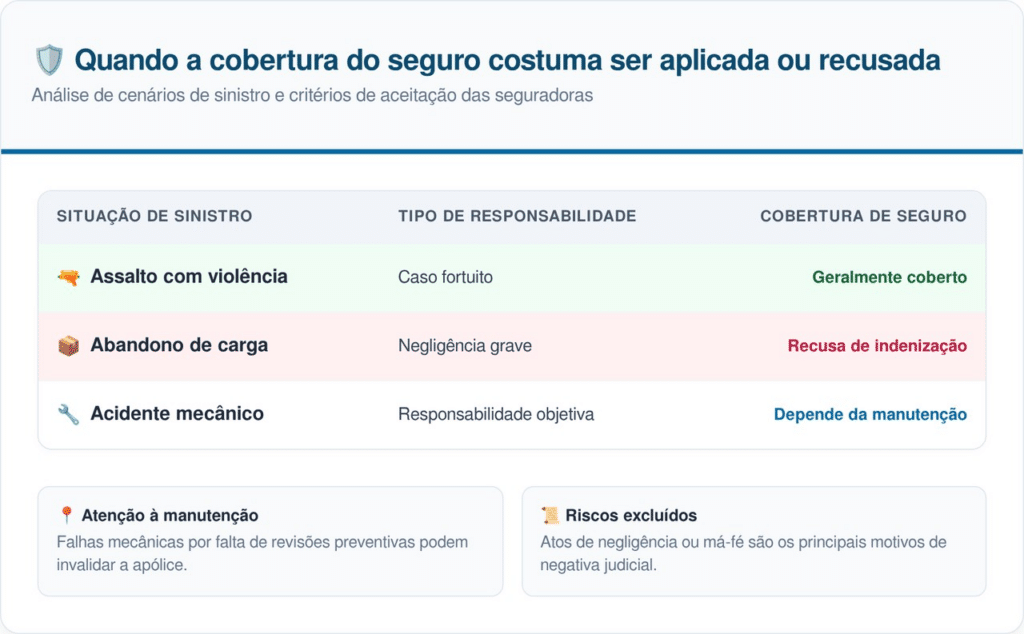Click the gun icon for Assalto com violência
Viewport: 1024px width, 634px height.
click(x=68, y=277)
